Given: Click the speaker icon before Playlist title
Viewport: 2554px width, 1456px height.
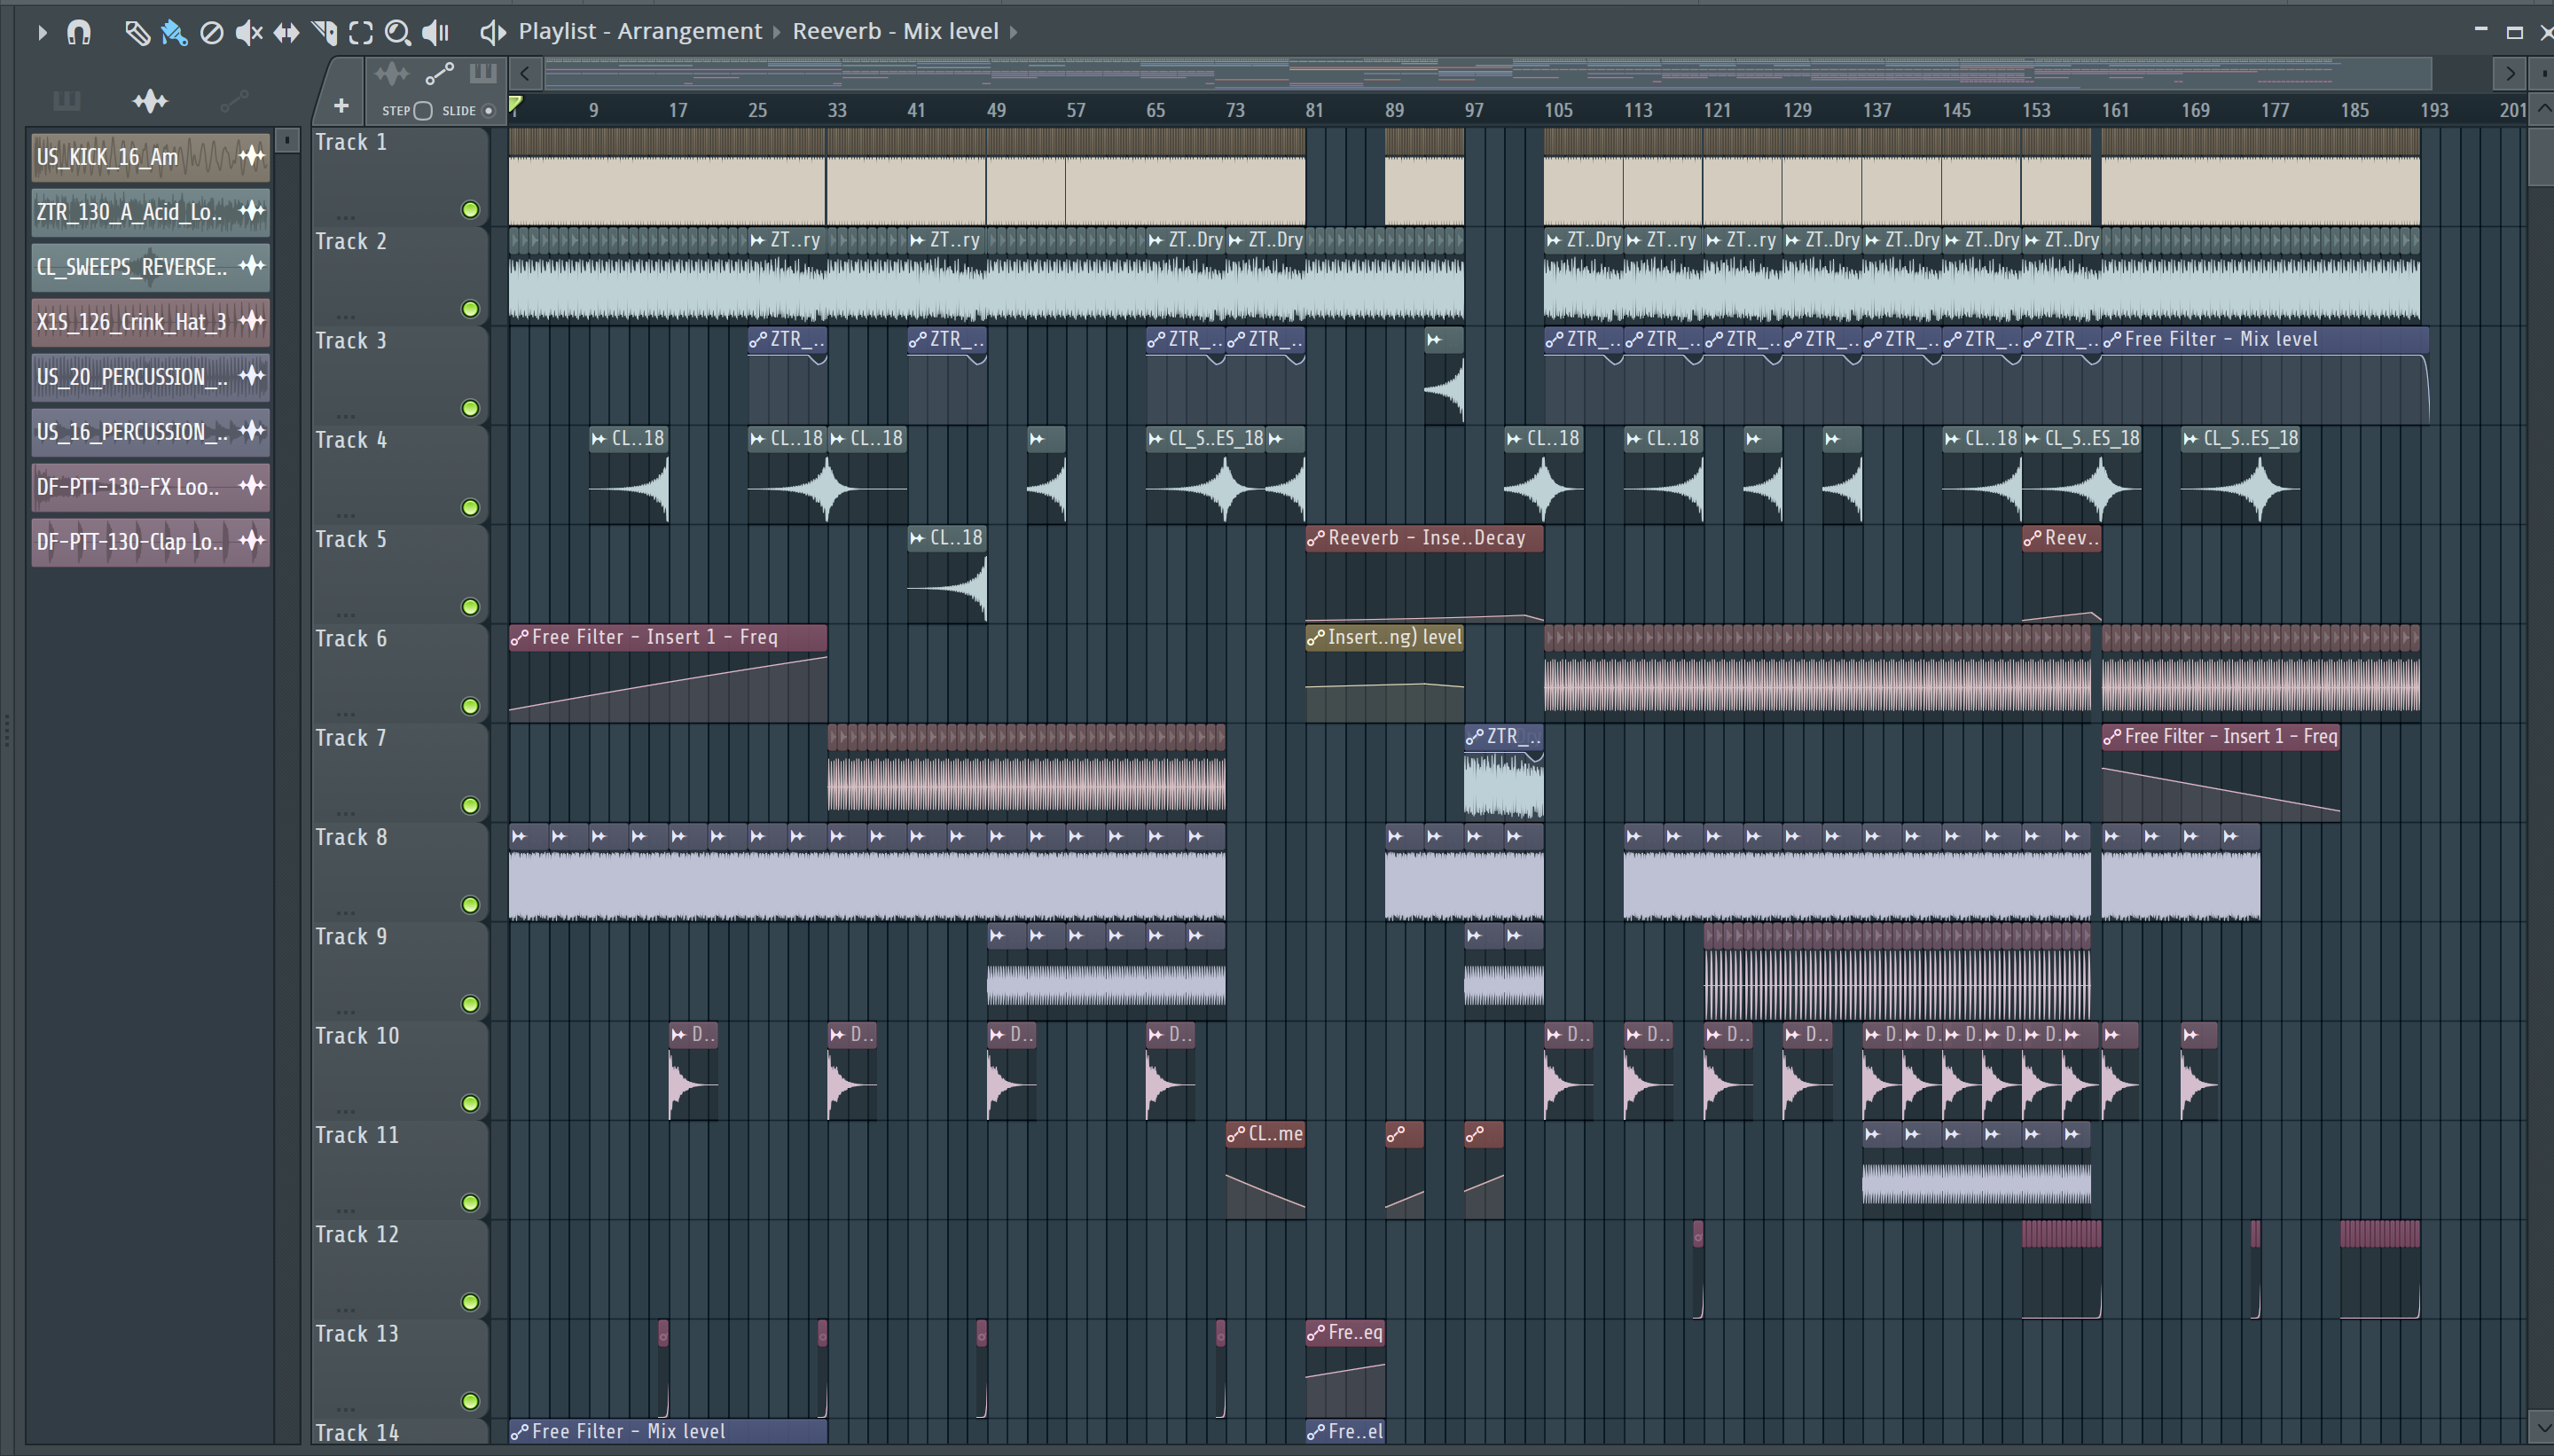Looking at the screenshot, I should coord(493,33).
